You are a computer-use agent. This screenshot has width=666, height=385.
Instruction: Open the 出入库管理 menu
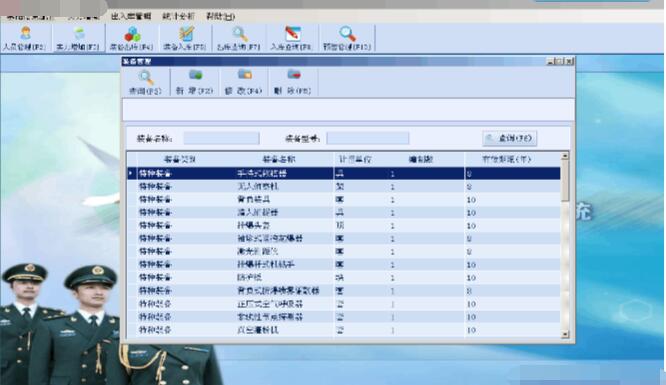[x=131, y=16]
